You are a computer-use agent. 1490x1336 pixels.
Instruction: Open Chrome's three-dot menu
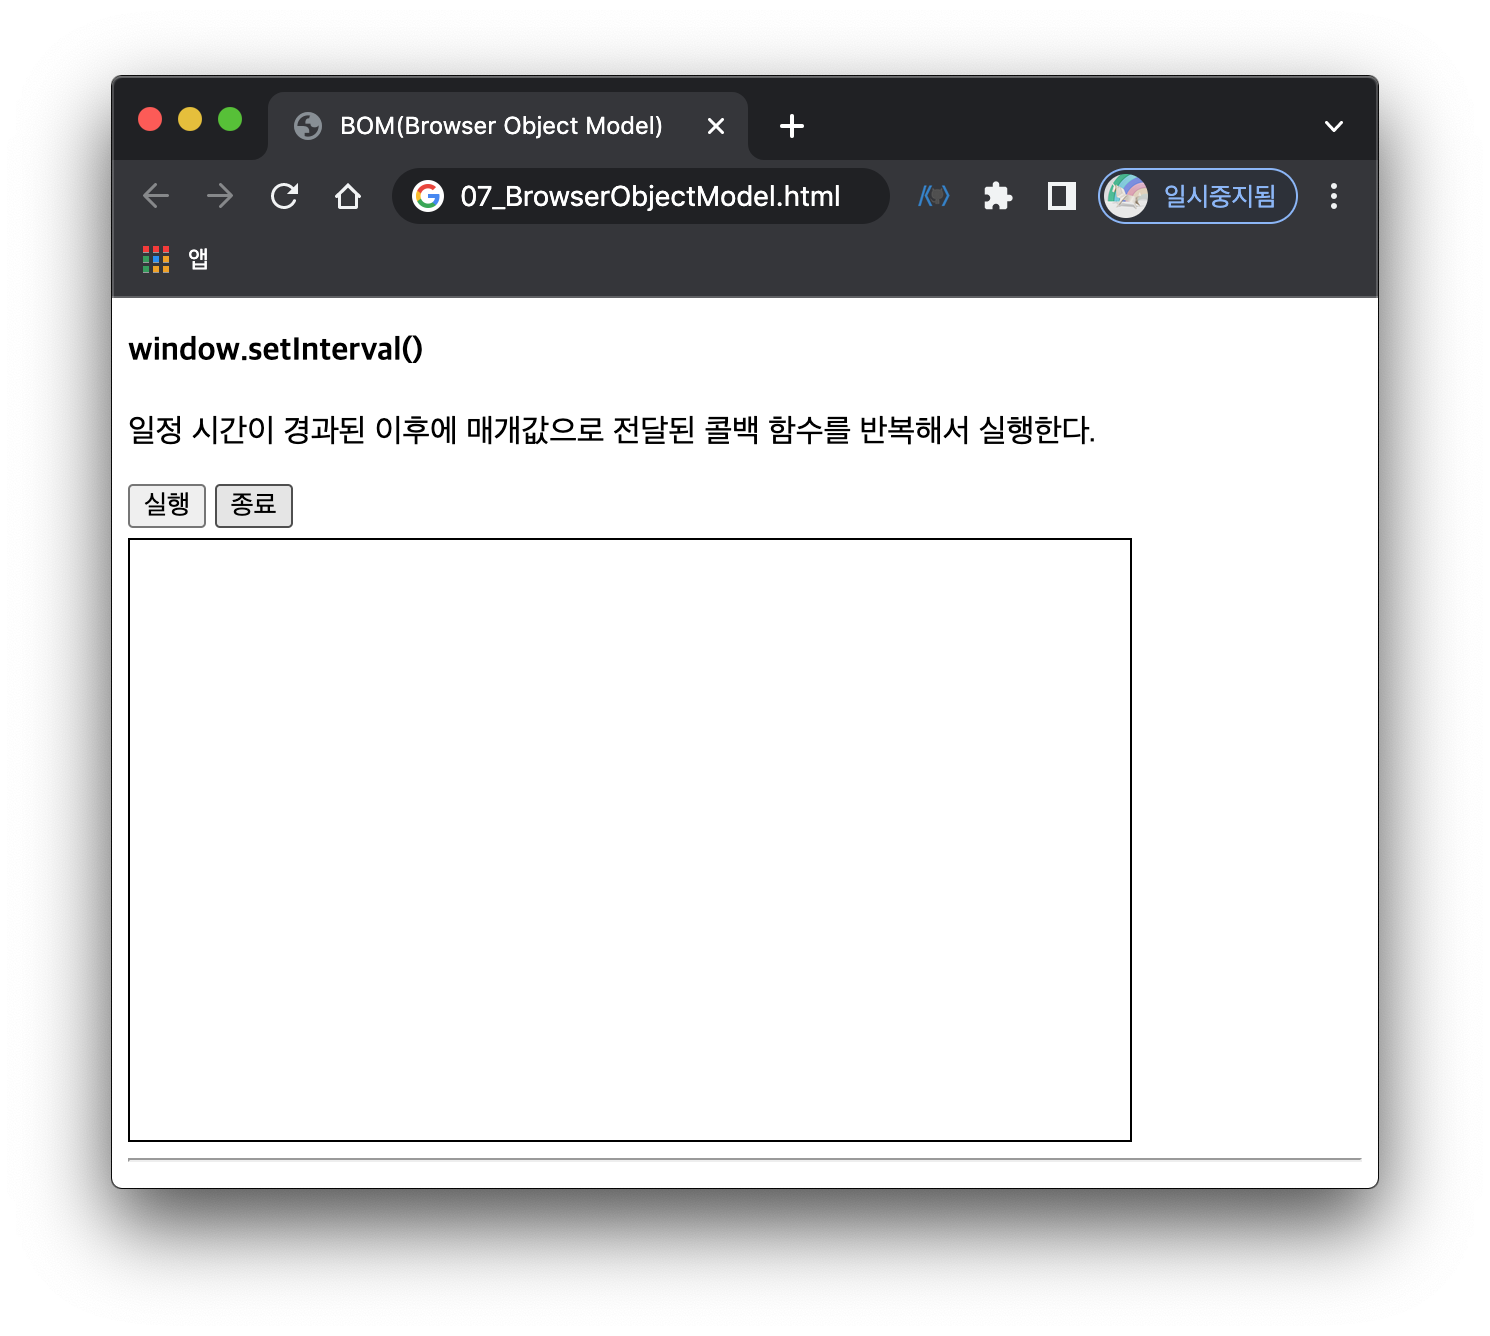coord(1333,196)
